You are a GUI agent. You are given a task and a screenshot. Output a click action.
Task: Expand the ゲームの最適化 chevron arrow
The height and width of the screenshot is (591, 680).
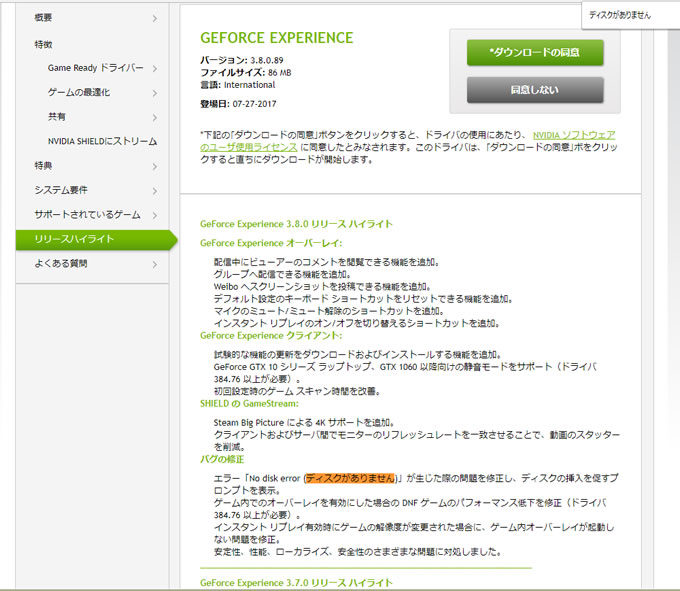[155, 93]
